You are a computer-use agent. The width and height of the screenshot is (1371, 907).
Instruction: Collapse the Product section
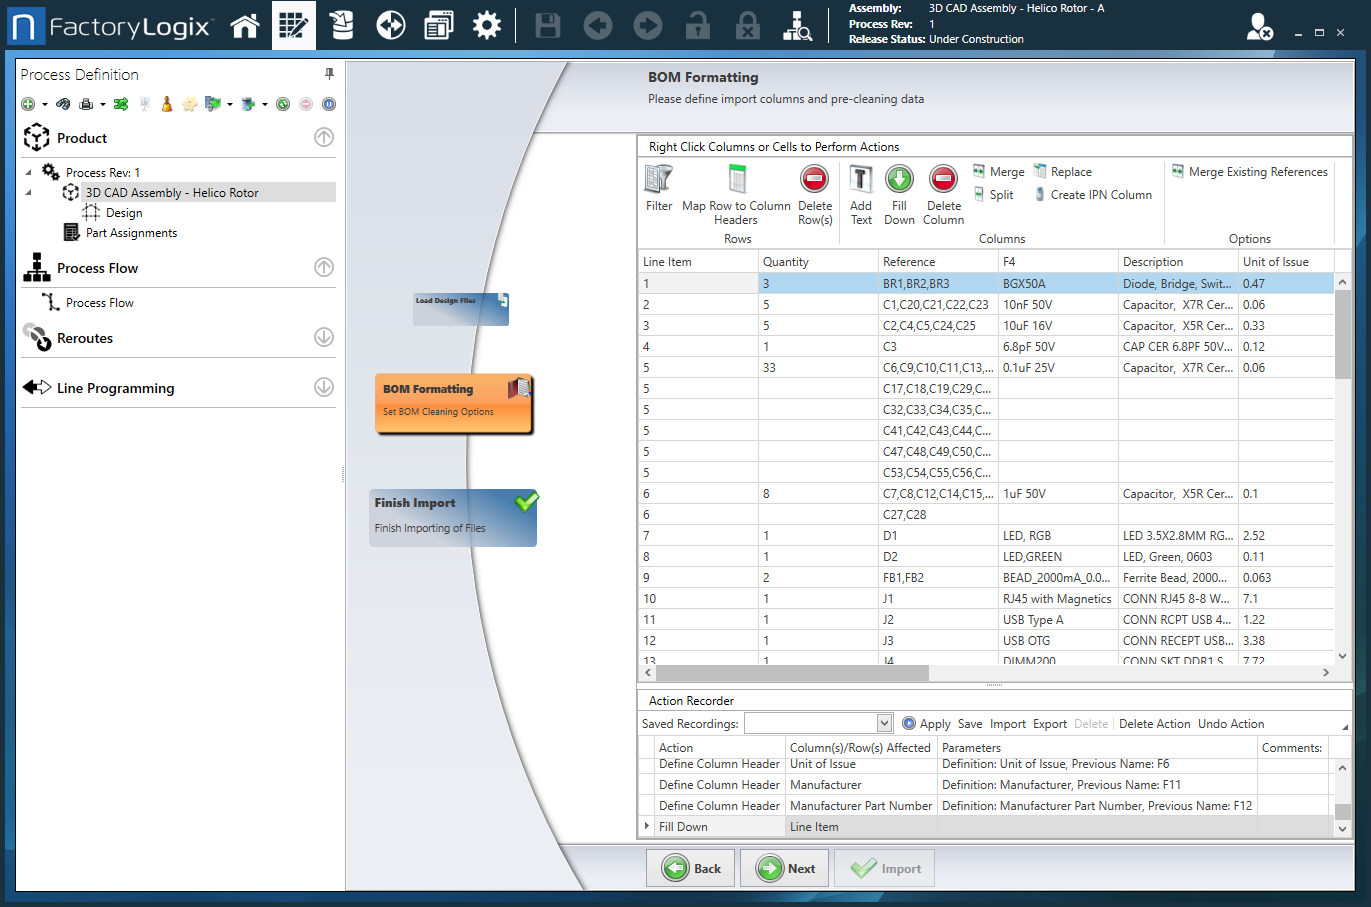pos(324,138)
